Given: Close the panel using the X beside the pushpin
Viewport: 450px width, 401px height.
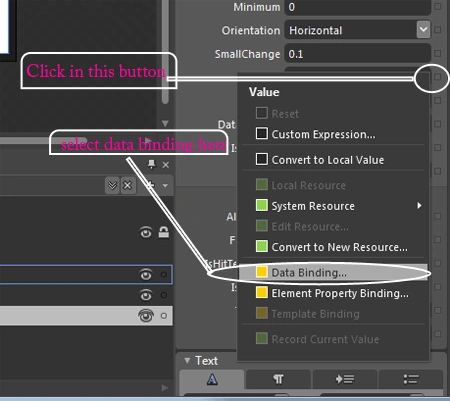Looking at the screenshot, I should (166, 165).
